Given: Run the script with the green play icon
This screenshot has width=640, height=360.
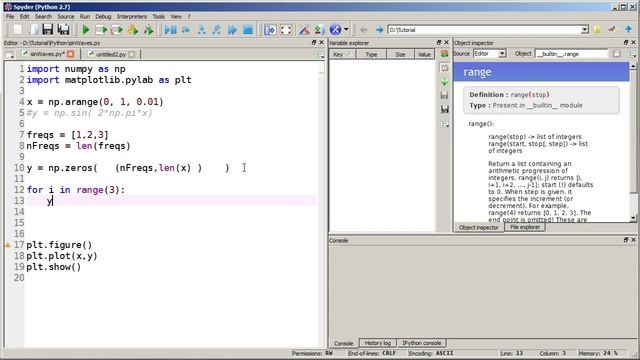Looking at the screenshot, I should pyautogui.click(x=86, y=30).
